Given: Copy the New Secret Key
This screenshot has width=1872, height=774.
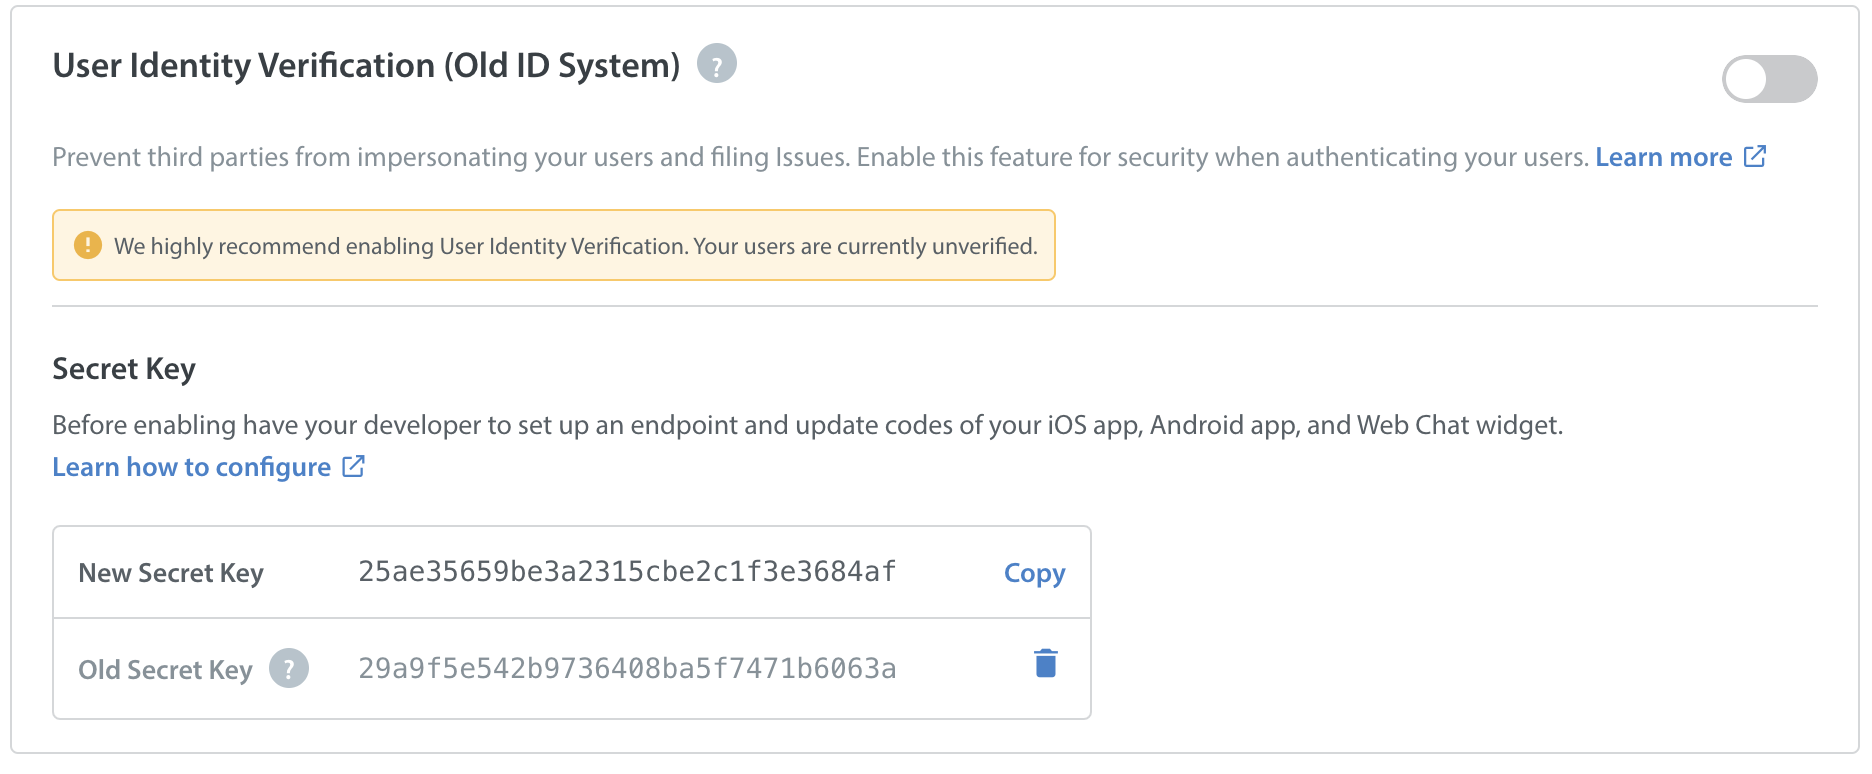Looking at the screenshot, I should pos(1034,573).
